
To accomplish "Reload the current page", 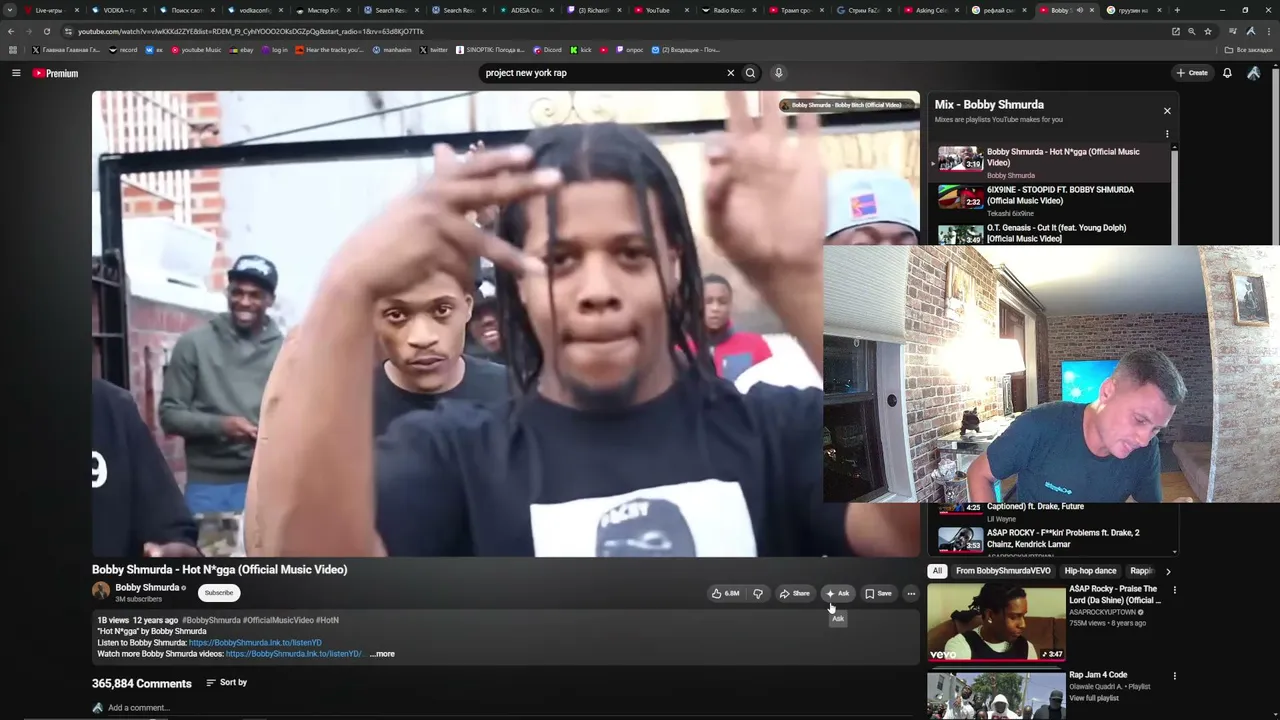I will point(46,31).
